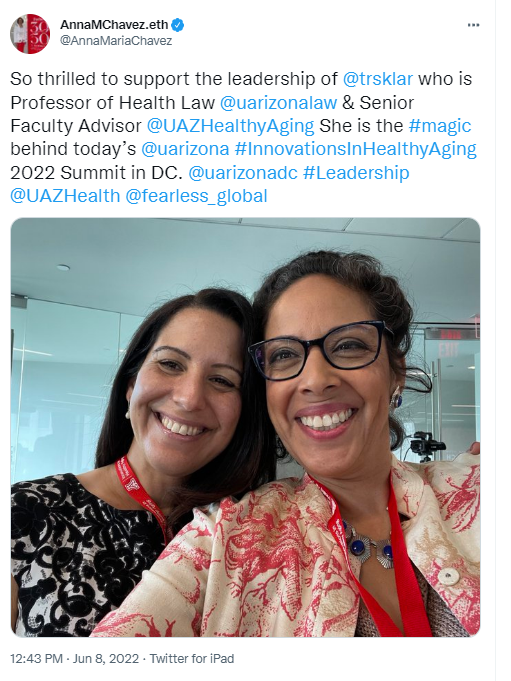The width and height of the screenshot is (511, 681).
Task: Click the AnnaMChavez.eth profile avatar
Action: (x=30, y=34)
